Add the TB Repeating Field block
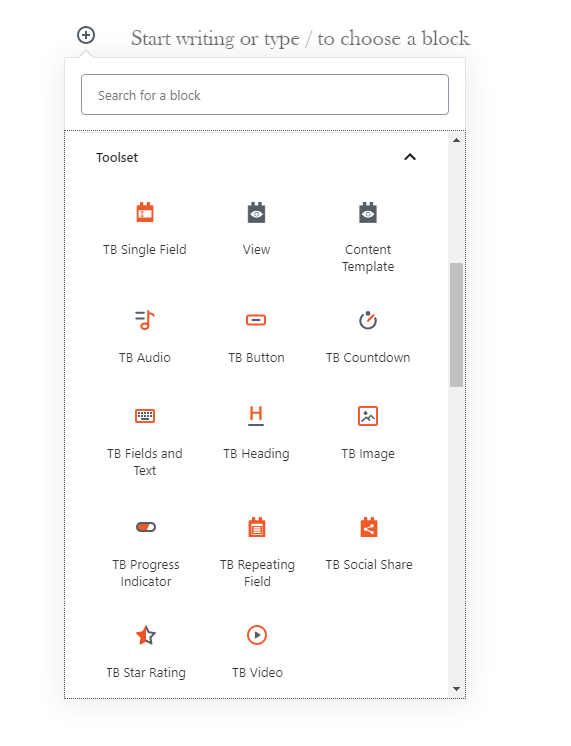Image resolution: width=571 pixels, height=746 pixels. tap(257, 552)
